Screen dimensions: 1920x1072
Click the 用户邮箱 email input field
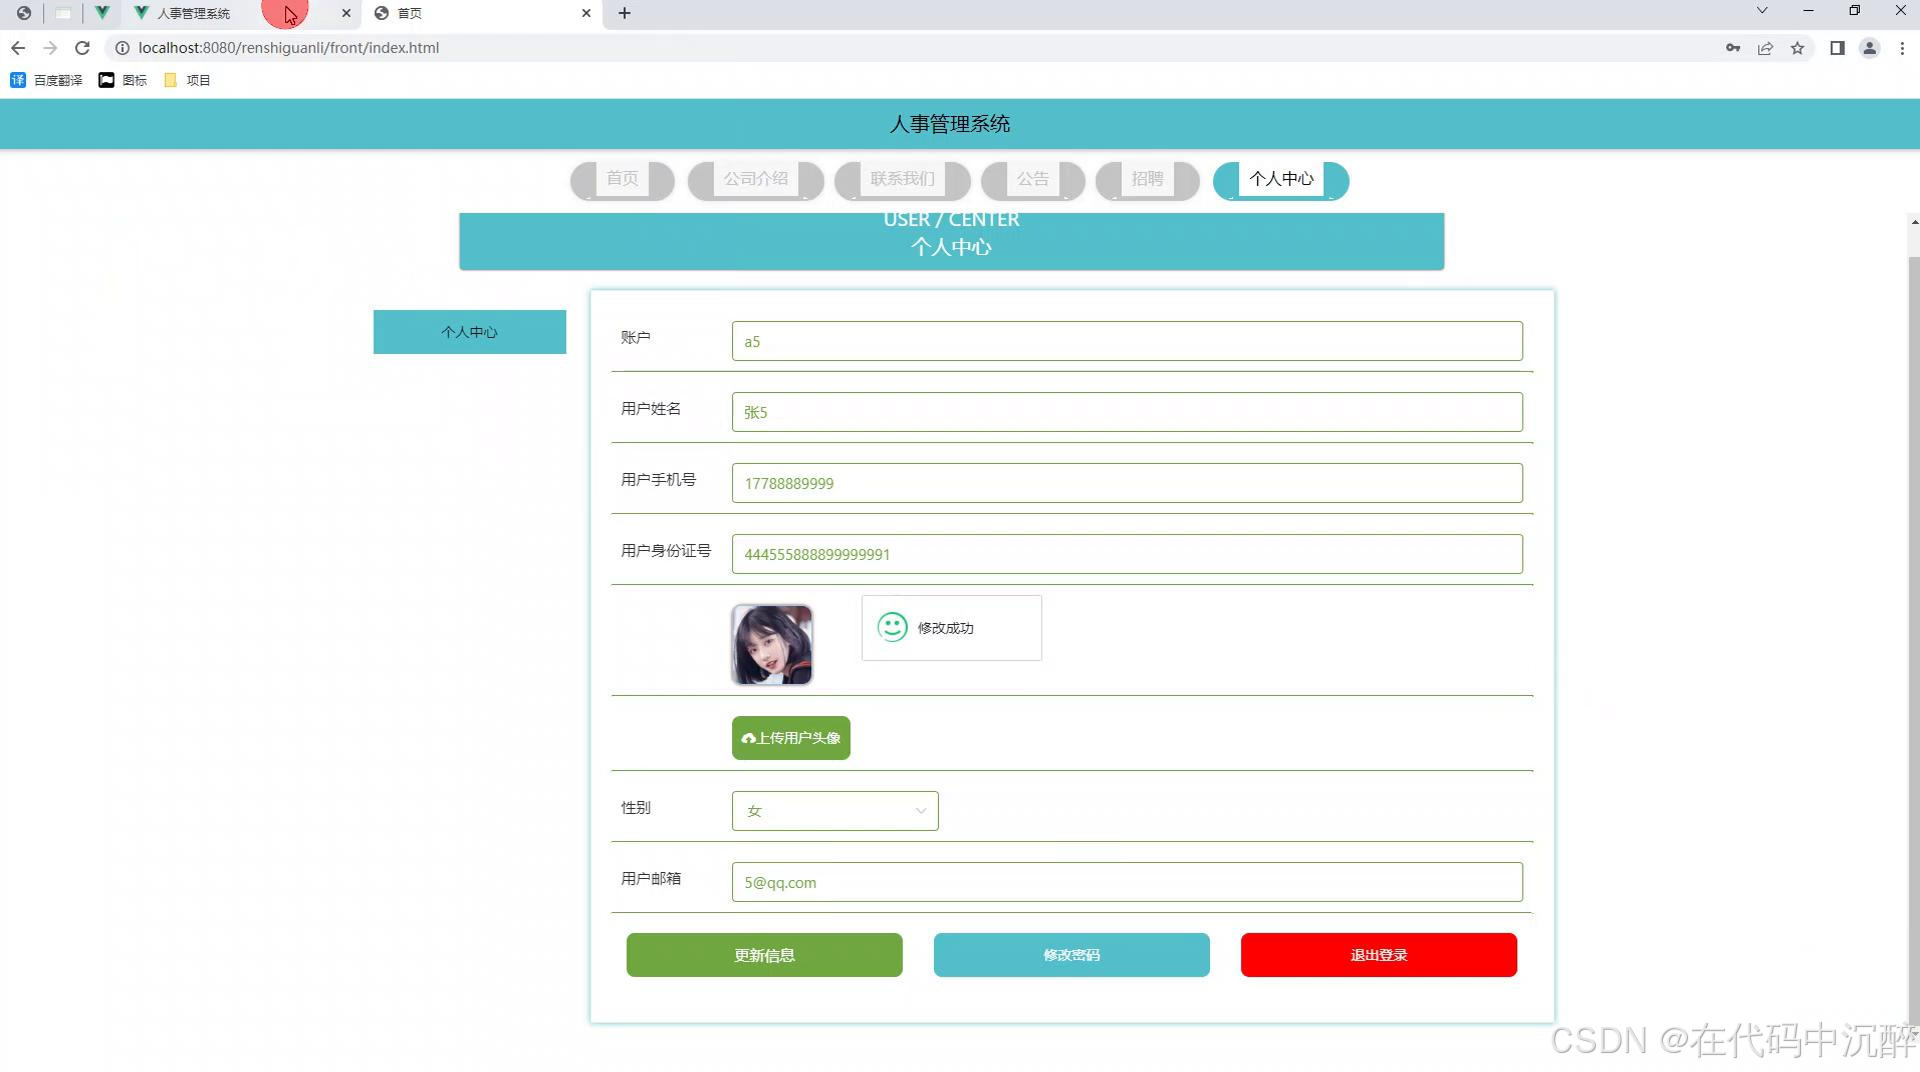1127,882
